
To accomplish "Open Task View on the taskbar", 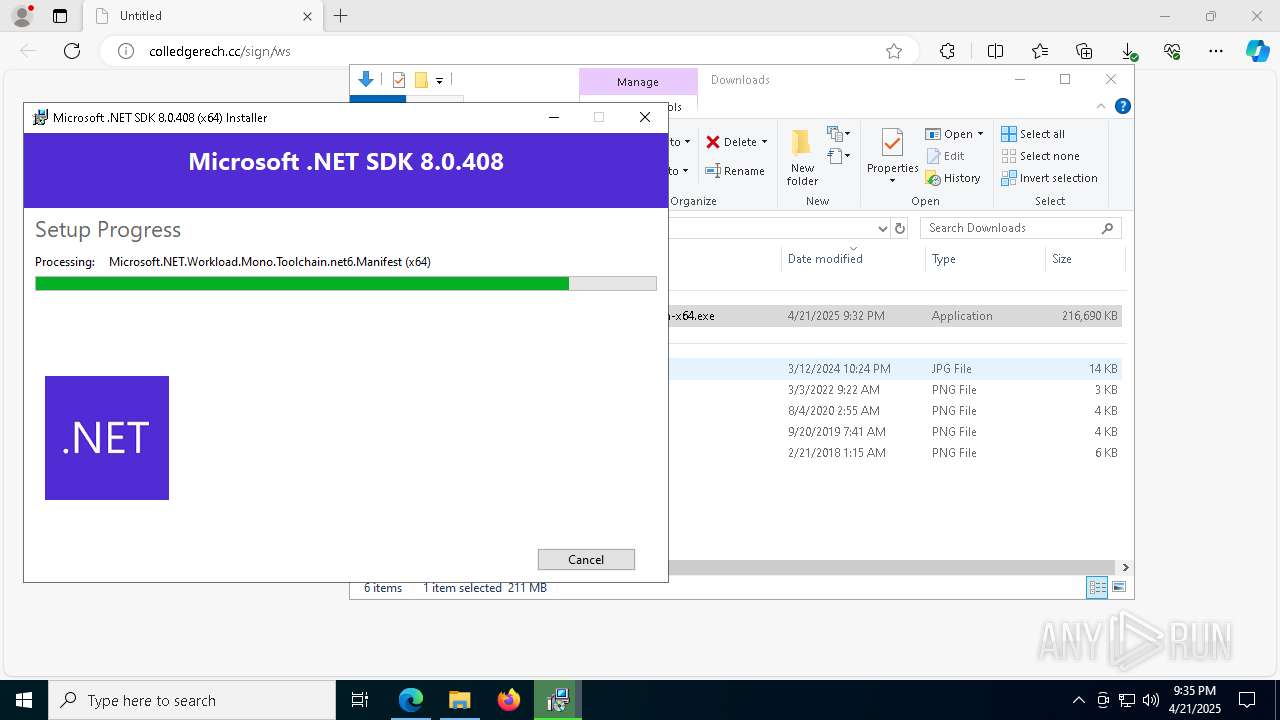I will [361, 700].
